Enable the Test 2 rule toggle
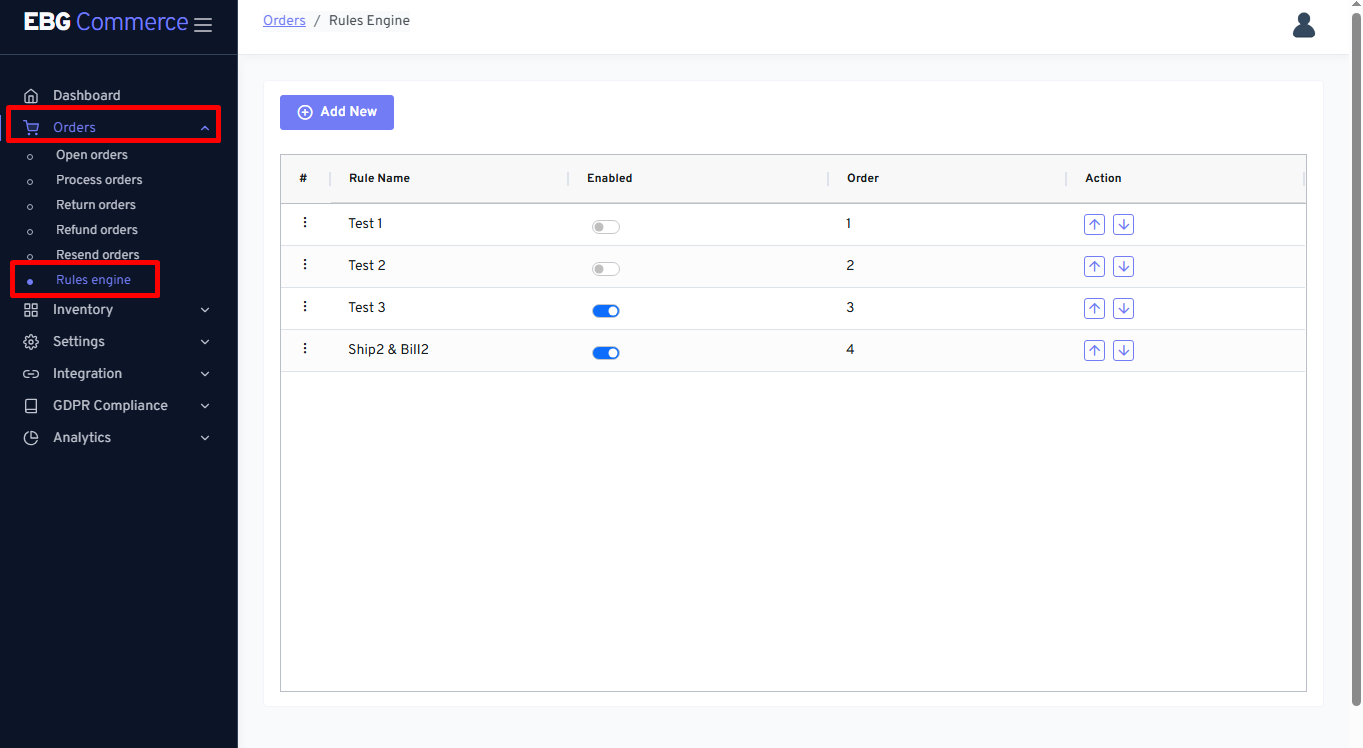Image resolution: width=1363 pixels, height=748 pixels. [605, 269]
